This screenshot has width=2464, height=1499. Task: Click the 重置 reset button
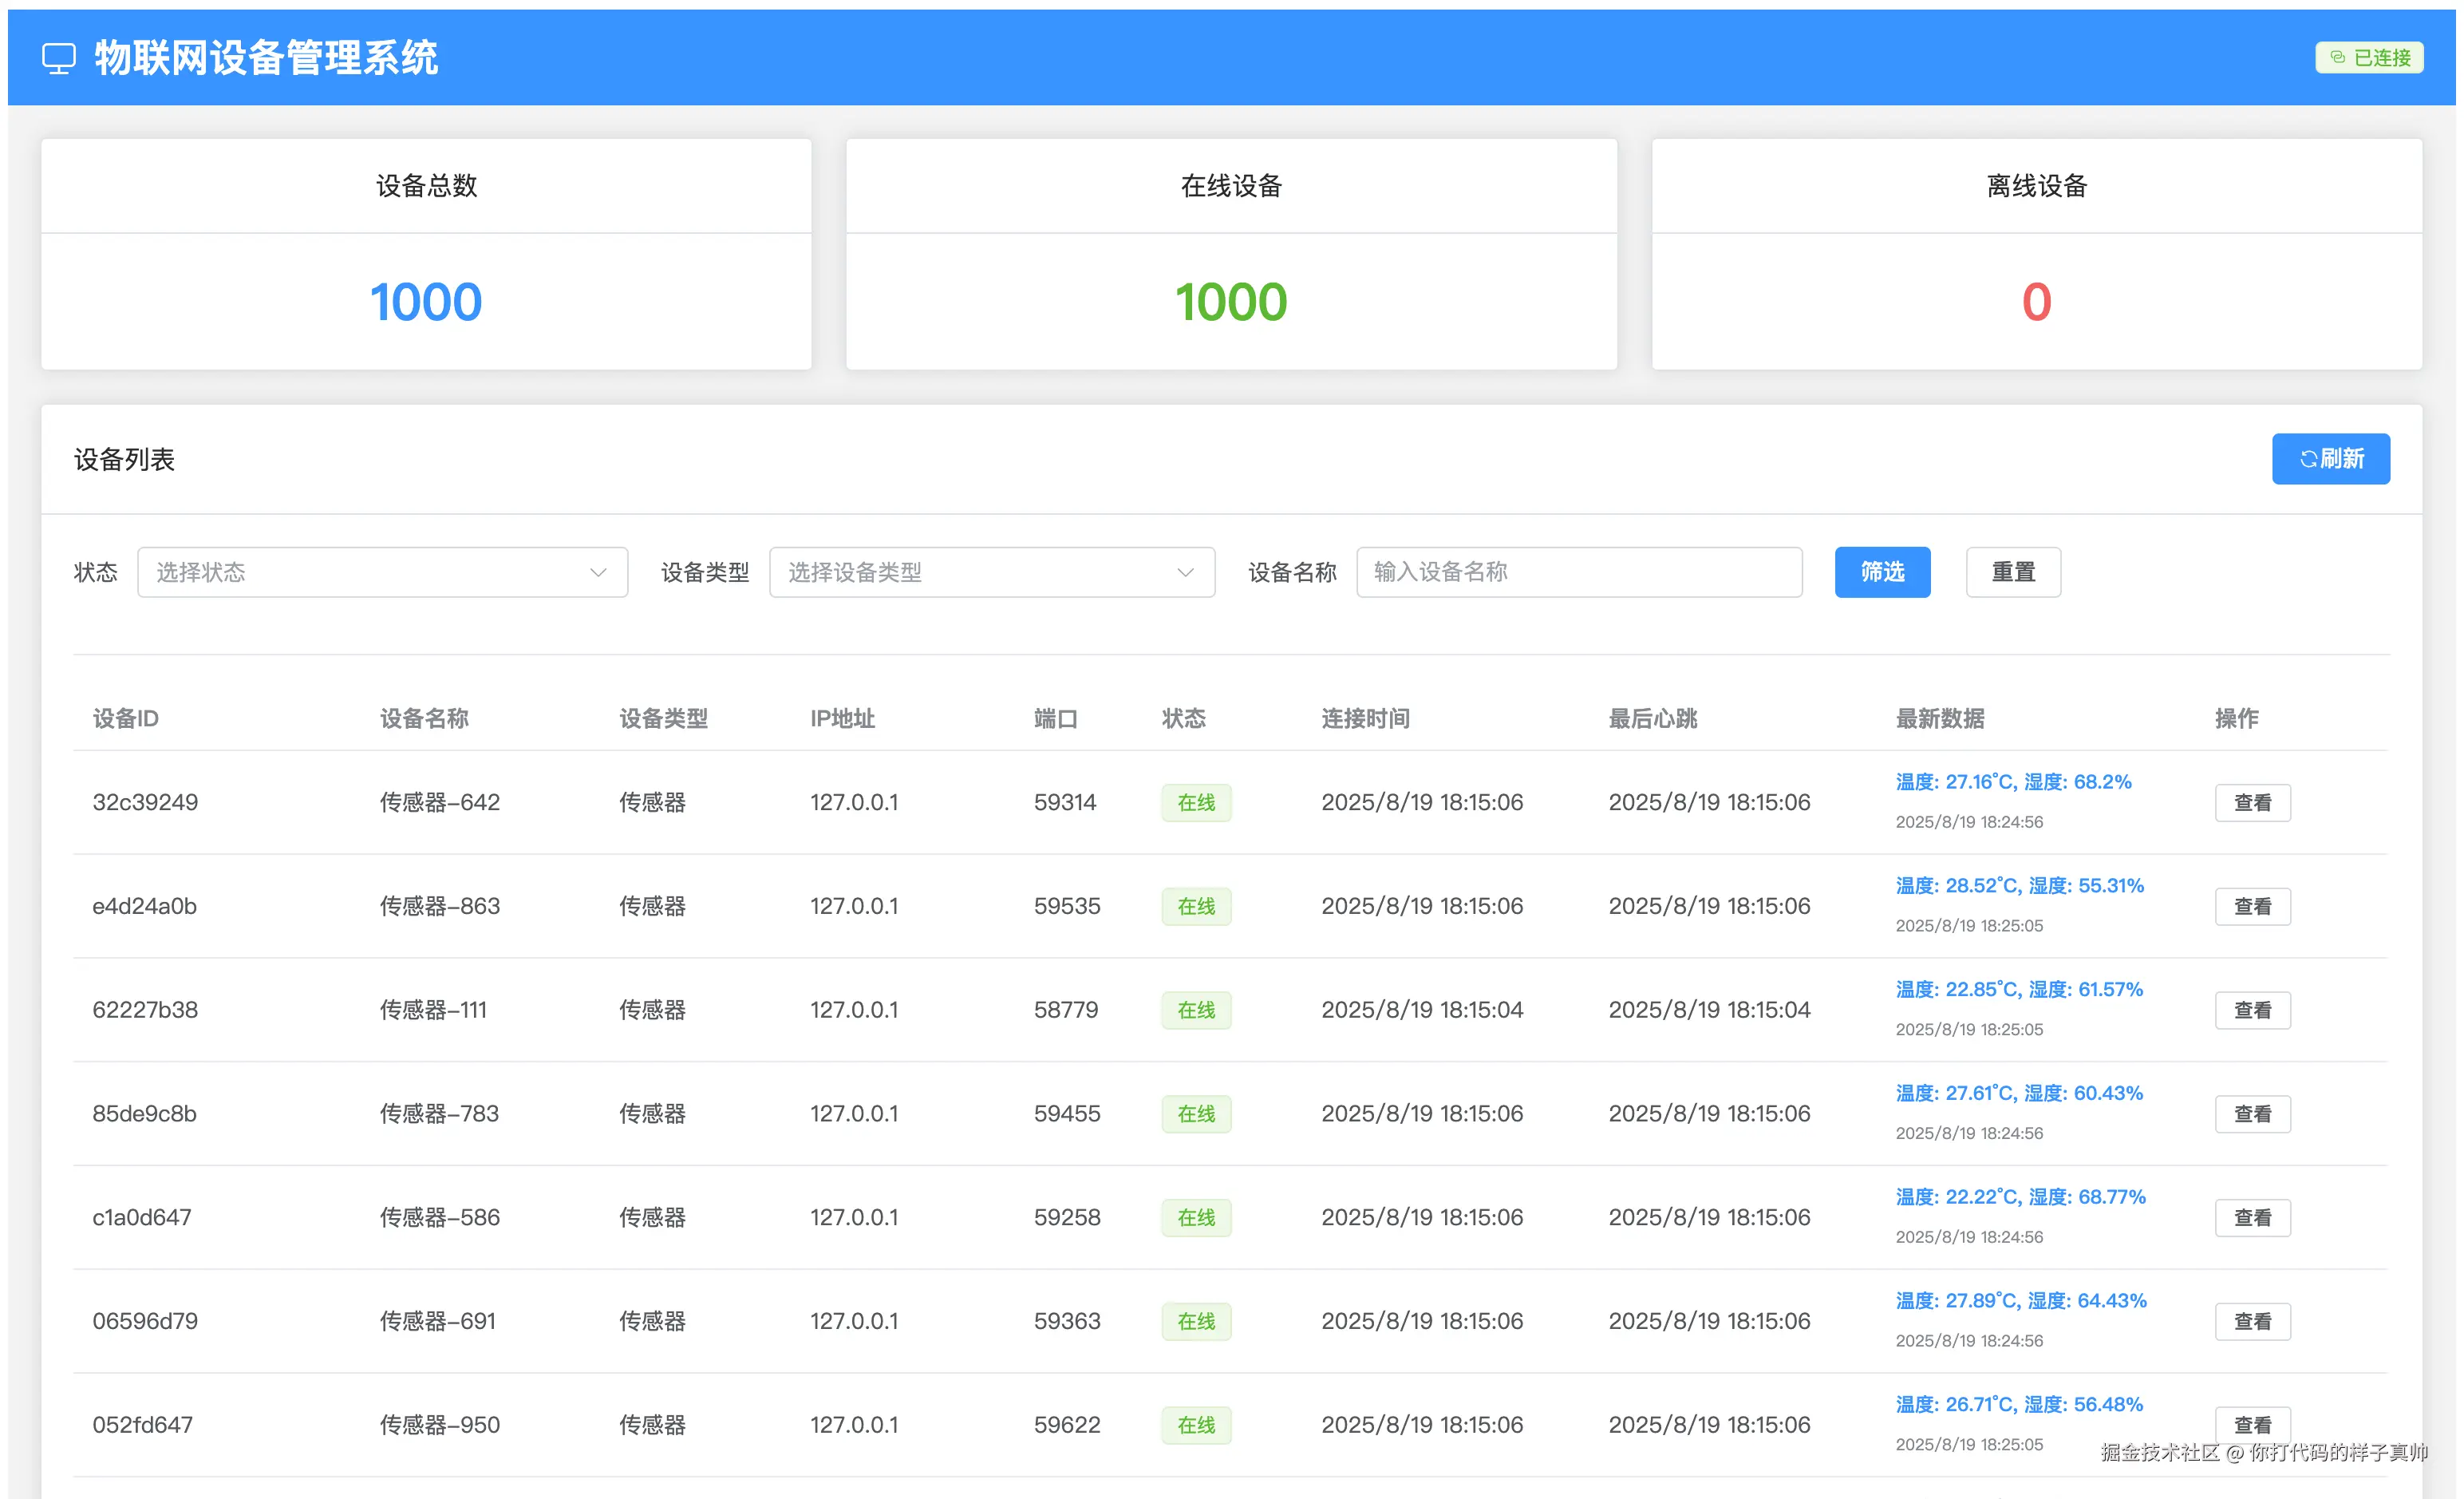pos(2013,572)
